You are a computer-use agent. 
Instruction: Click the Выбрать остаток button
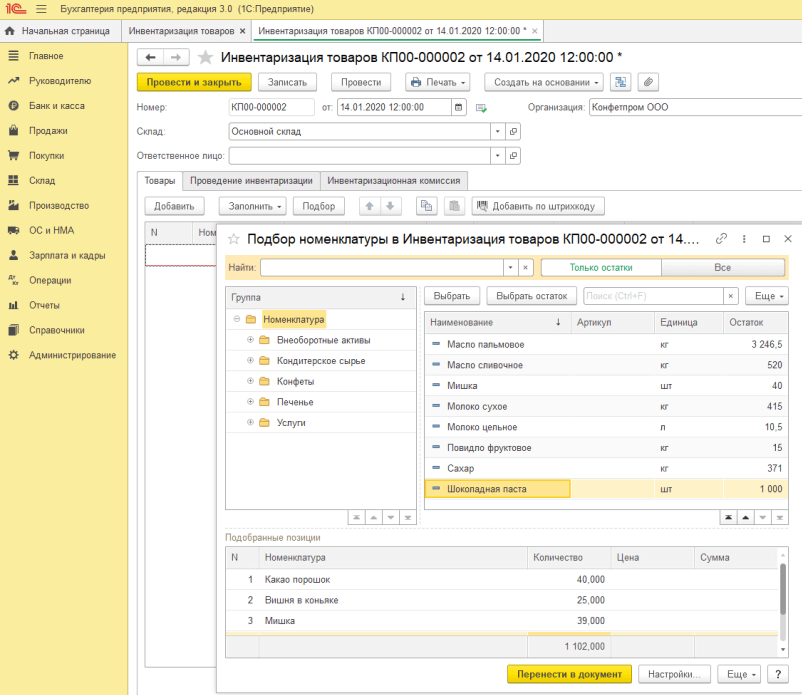tap(532, 296)
